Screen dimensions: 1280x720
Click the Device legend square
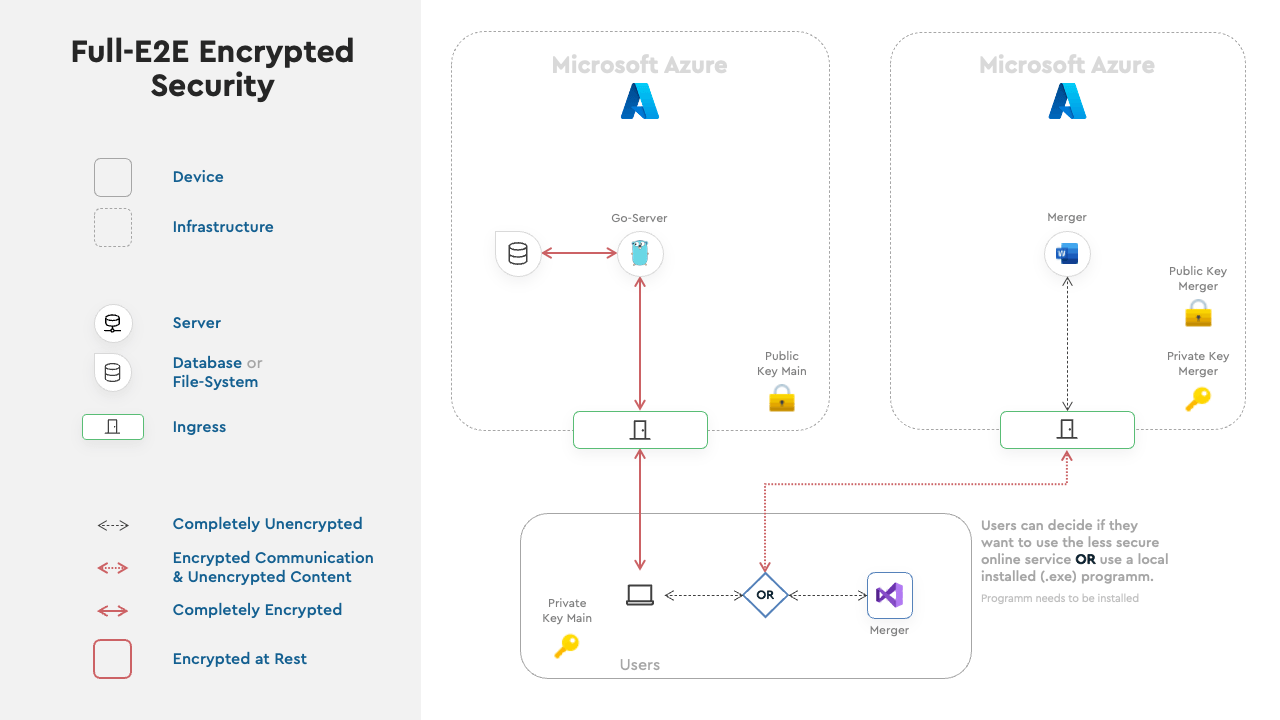[113, 177]
